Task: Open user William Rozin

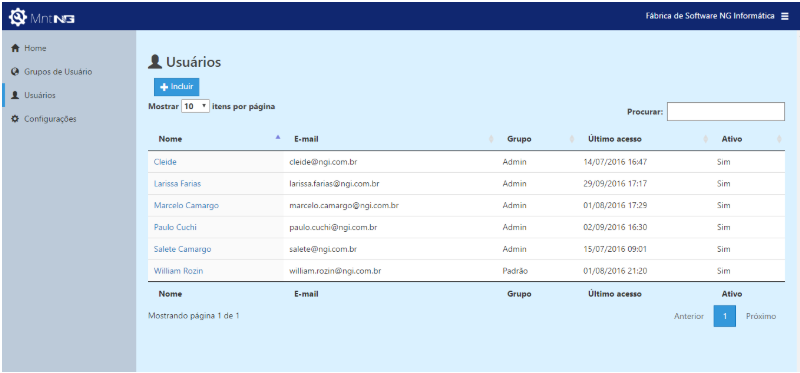Action: click(178, 271)
